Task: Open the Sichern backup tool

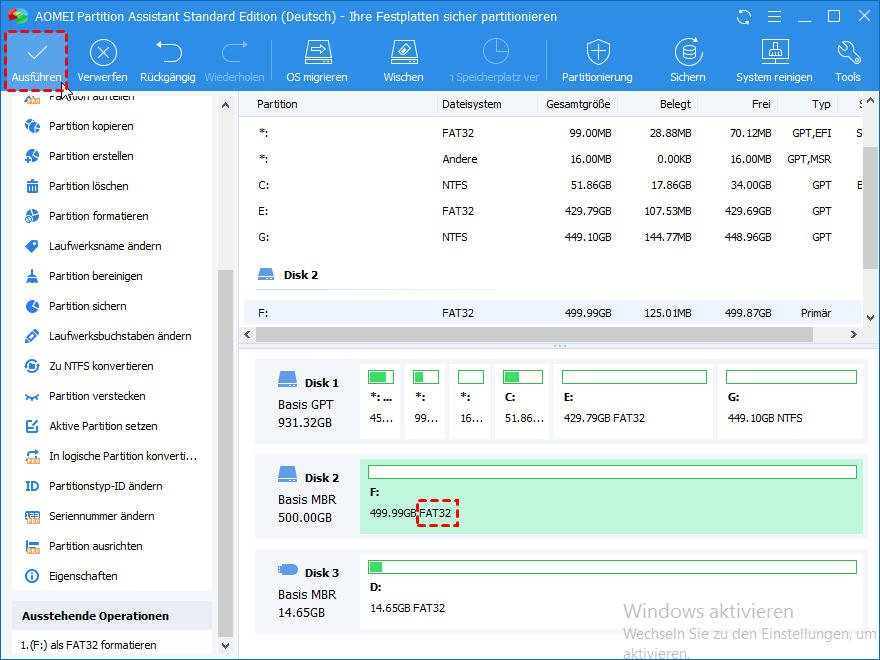Action: point(688,53)
